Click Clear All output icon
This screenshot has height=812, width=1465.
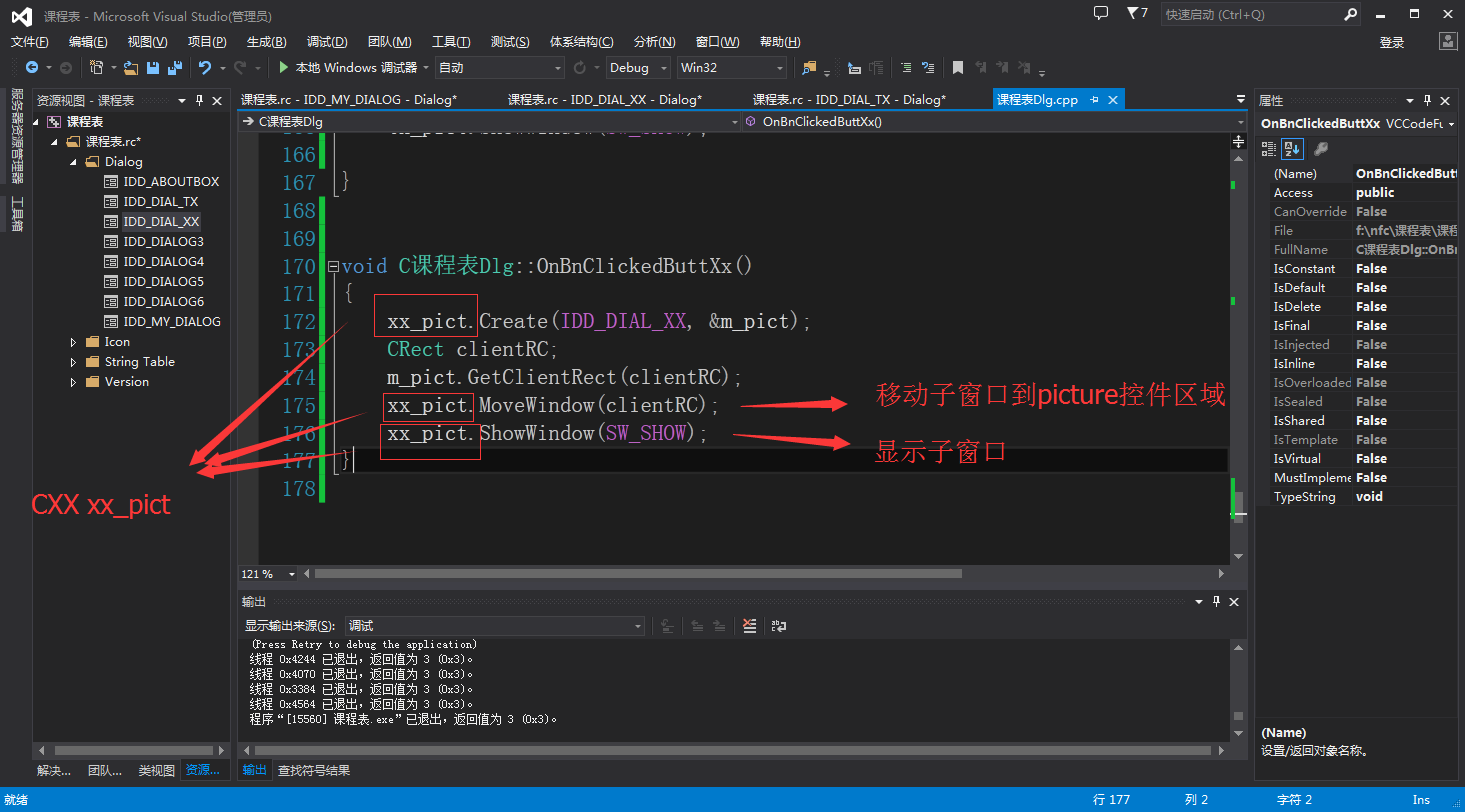[x=750, y=625]
